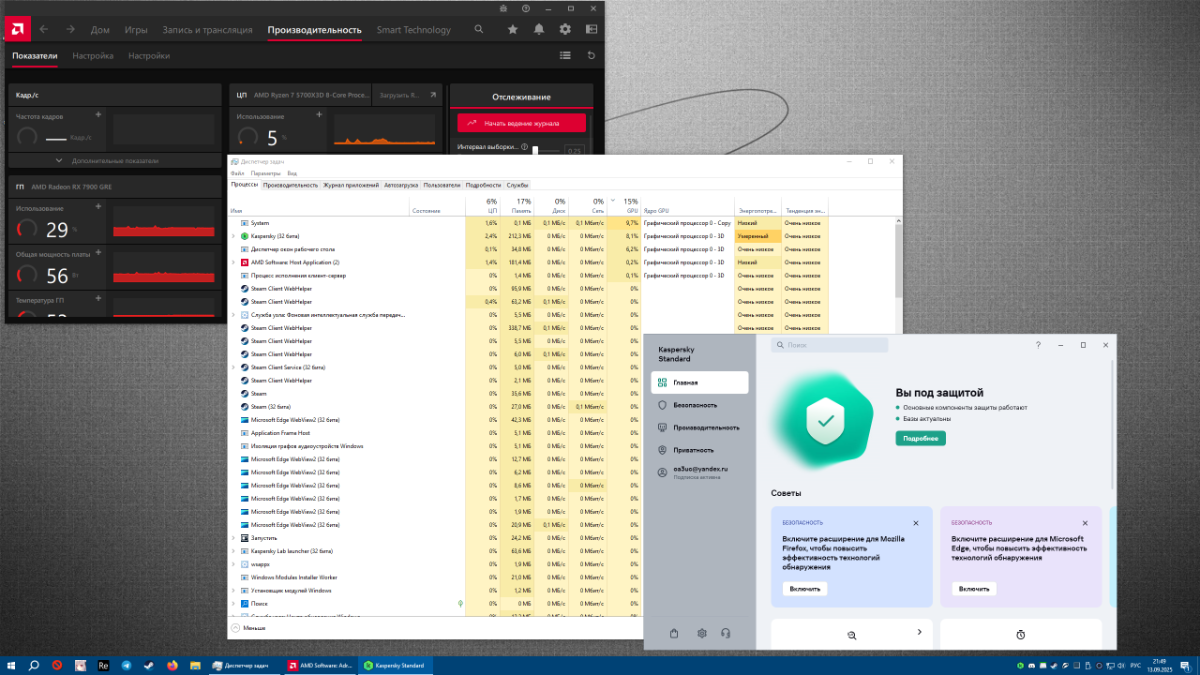This screenshot has width=1200, height=675.
Task: Open the Steam icon on the taskbar
Action: pos(149,665)
